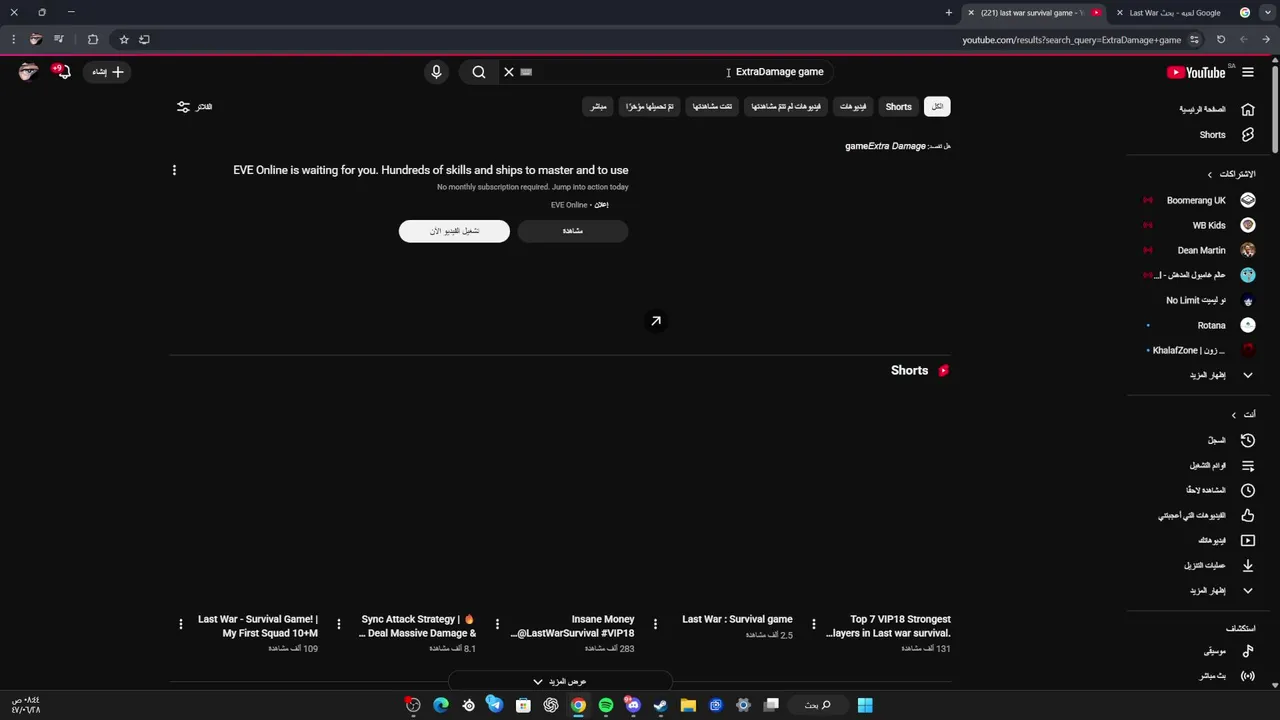This screenshot has width=1280, height=720.
Task: Start voice search with the microphone icon
Action: (x=436, y=72)
